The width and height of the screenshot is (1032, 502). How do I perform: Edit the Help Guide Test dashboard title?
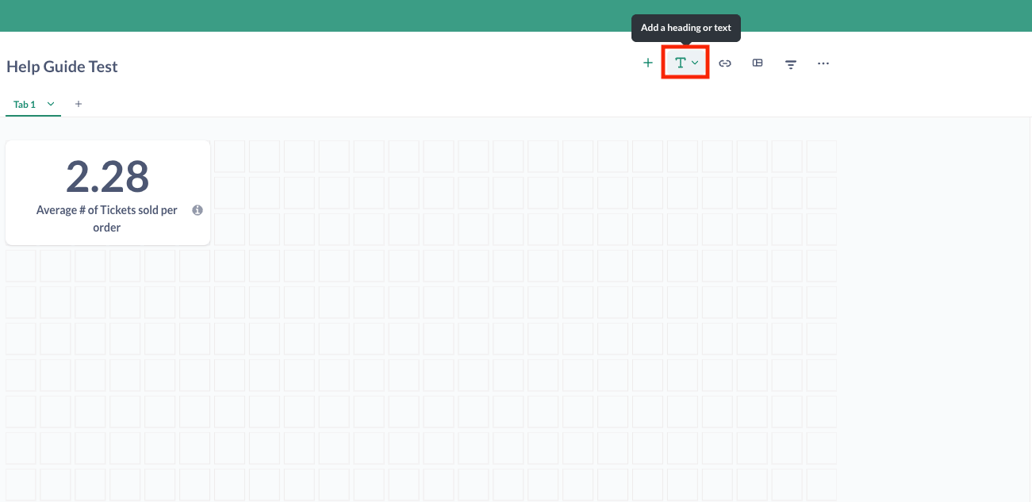point(62,67)
